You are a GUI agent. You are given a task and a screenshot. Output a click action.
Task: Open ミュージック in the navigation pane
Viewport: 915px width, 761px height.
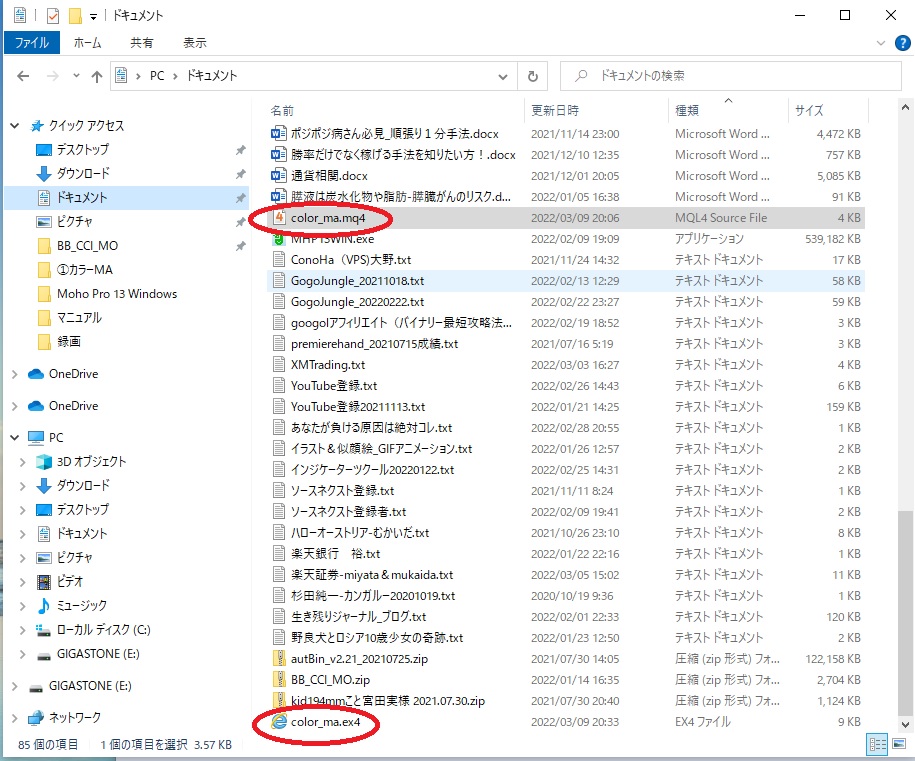click(81, 605)
